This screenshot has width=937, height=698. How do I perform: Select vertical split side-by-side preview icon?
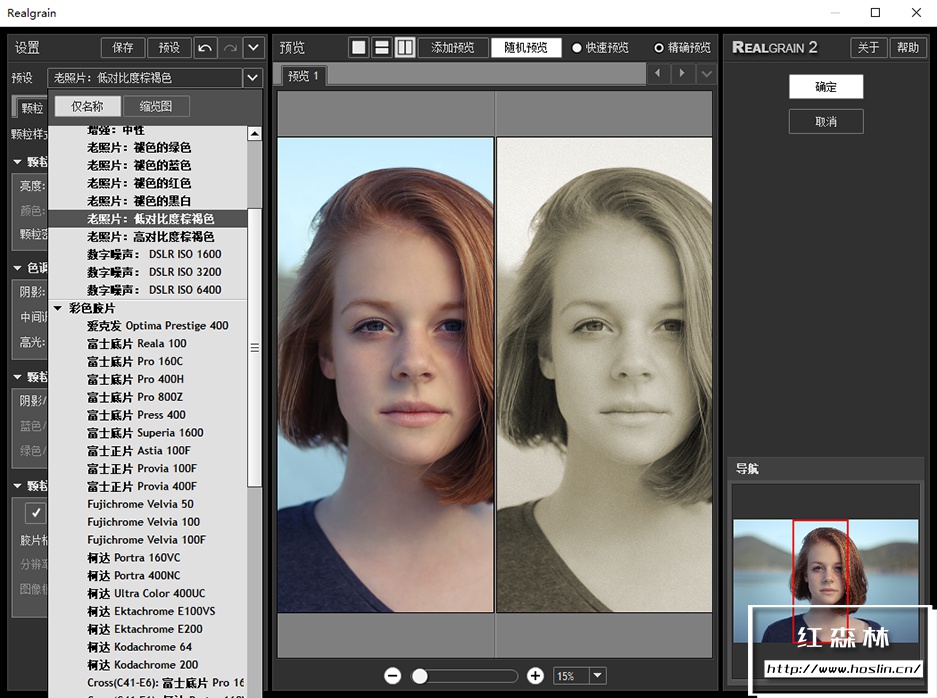pos(405,48)
